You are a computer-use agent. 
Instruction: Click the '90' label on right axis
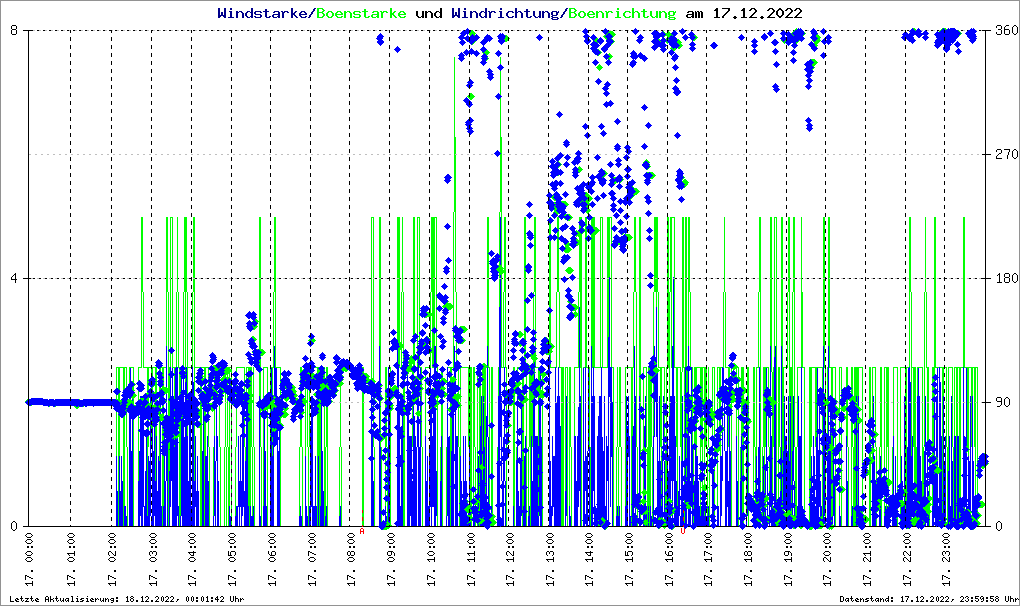[1003, 402]
